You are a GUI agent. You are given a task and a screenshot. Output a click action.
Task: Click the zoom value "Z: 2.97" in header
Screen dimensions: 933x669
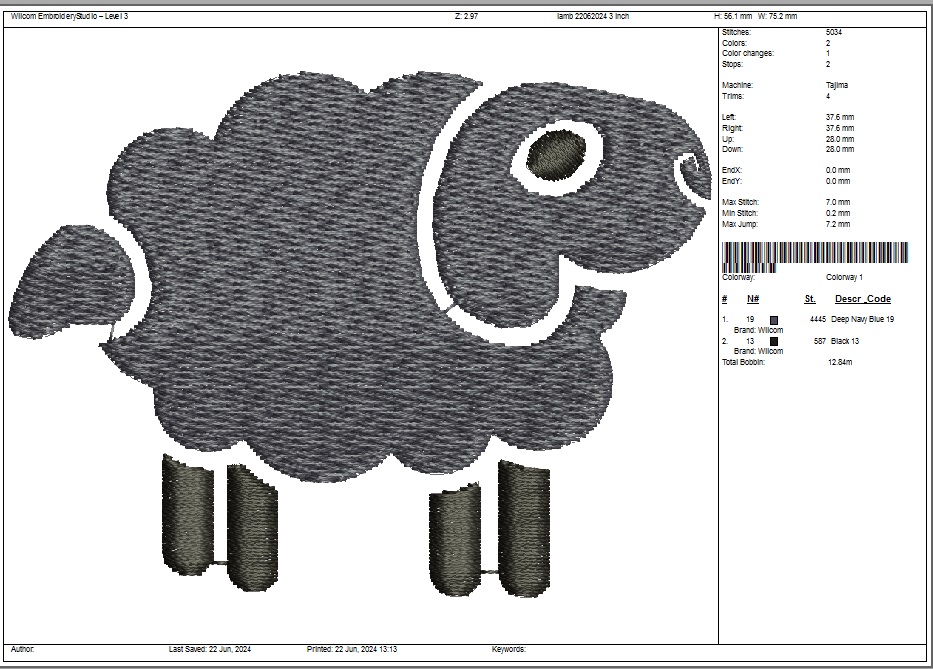[466, 16]
